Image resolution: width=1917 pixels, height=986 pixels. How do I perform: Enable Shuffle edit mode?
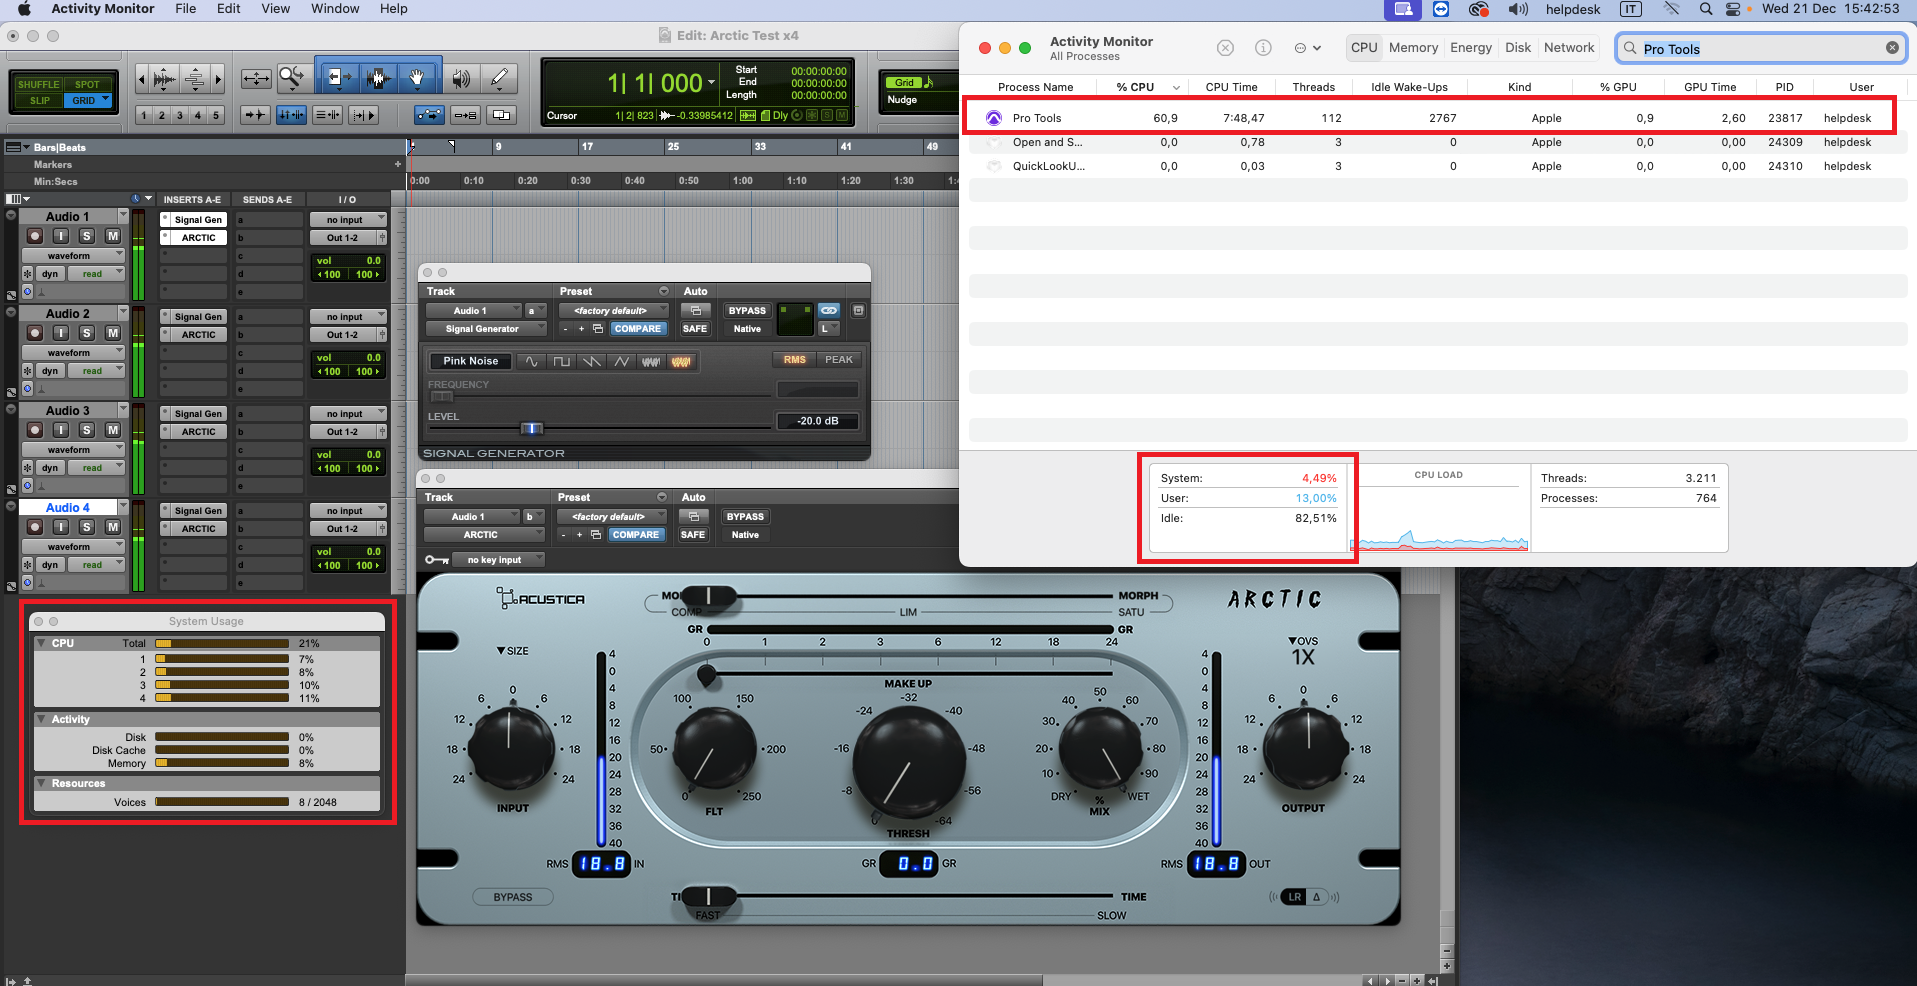(38, 84)
